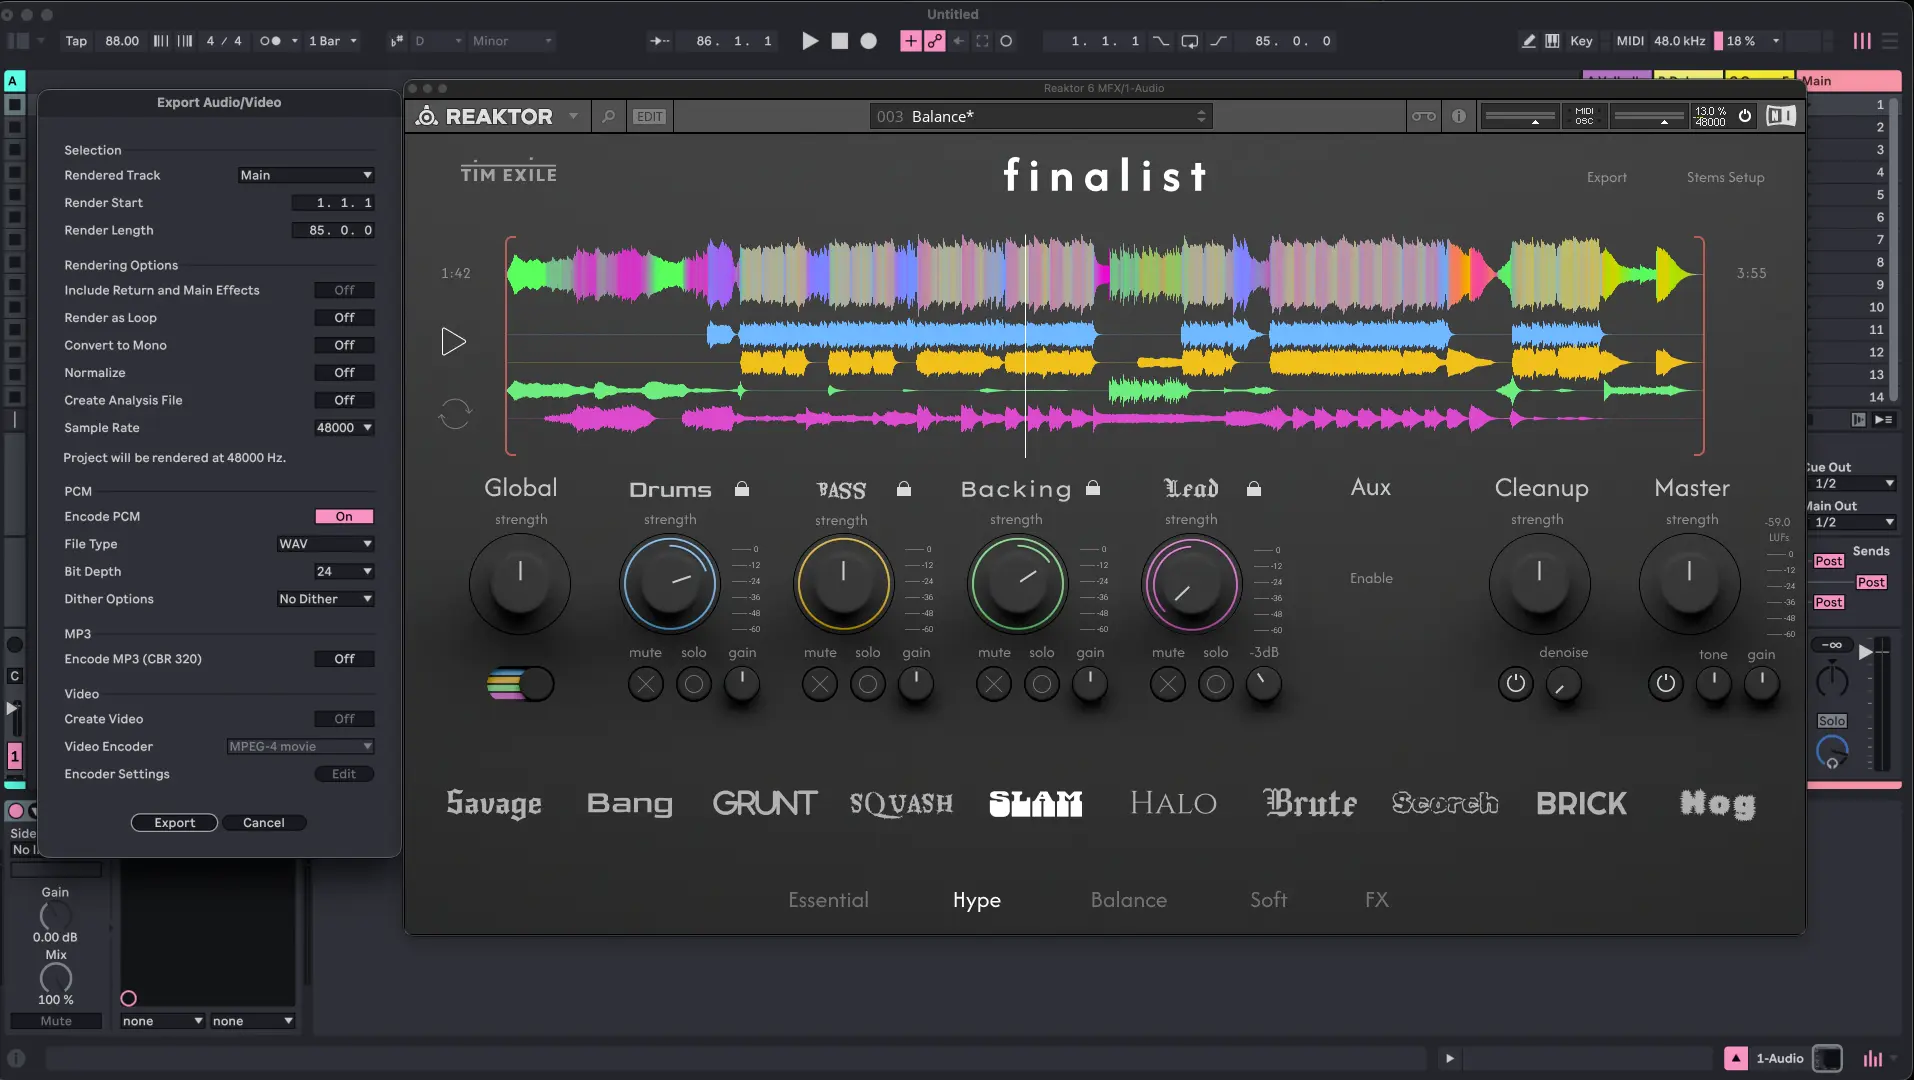Select the FX preset category
The height and width of the screenshot is (1080, 1914).
[1377, 900]
